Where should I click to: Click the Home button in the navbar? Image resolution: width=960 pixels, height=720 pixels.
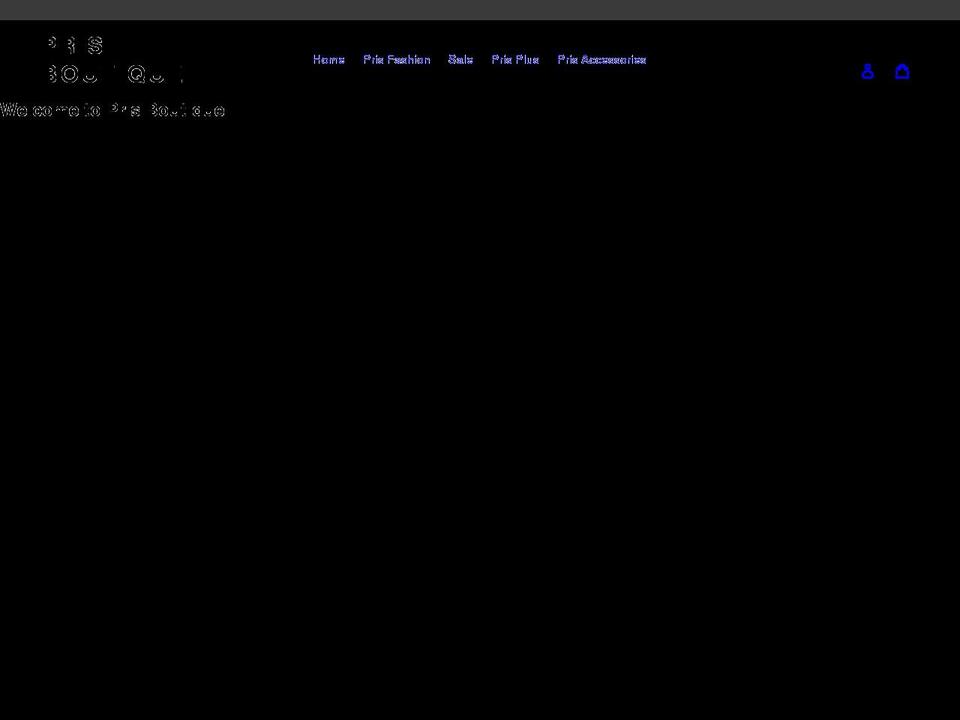(x=328, y=59)
